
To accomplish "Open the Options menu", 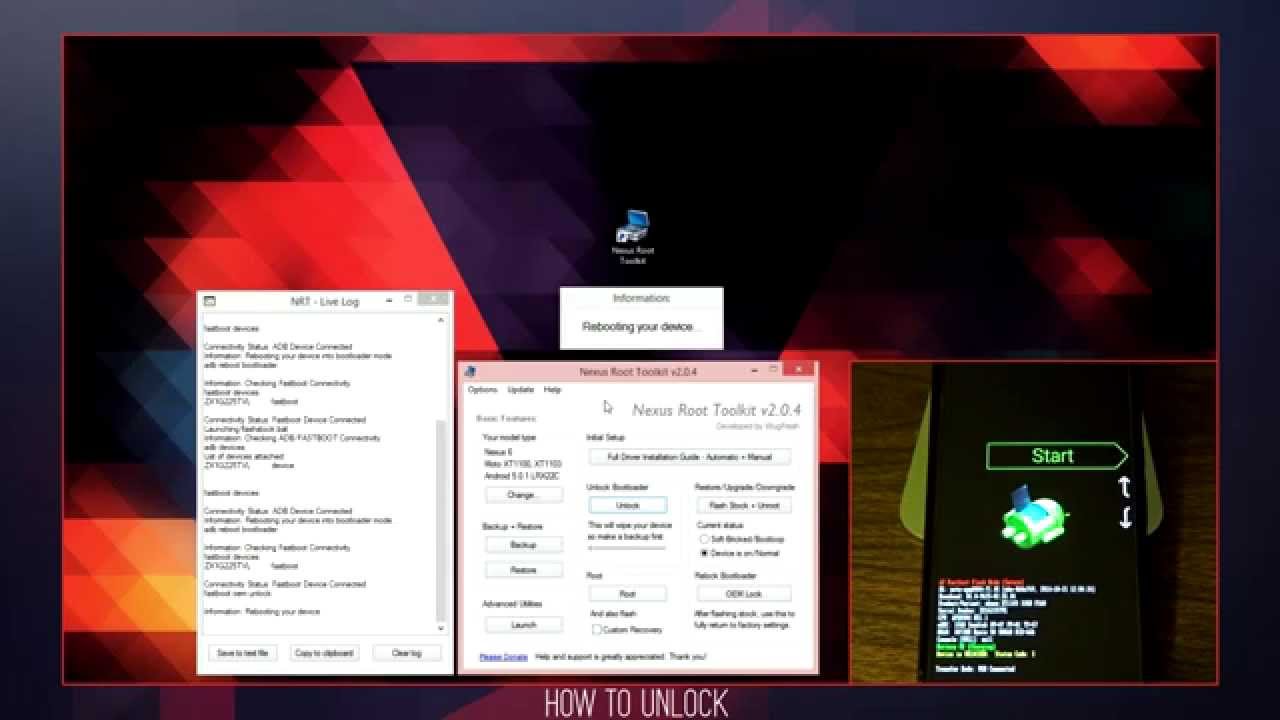I will coord(482,390).
